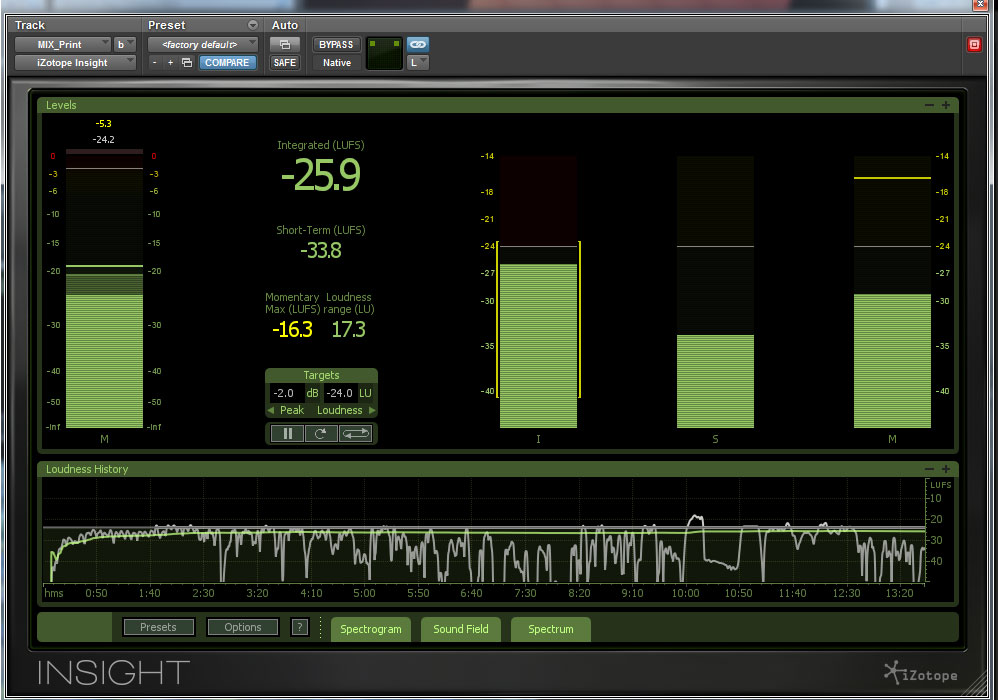Select the previous preset with the minus button
This screenshot has width=998, height=700.
[155, 62]
